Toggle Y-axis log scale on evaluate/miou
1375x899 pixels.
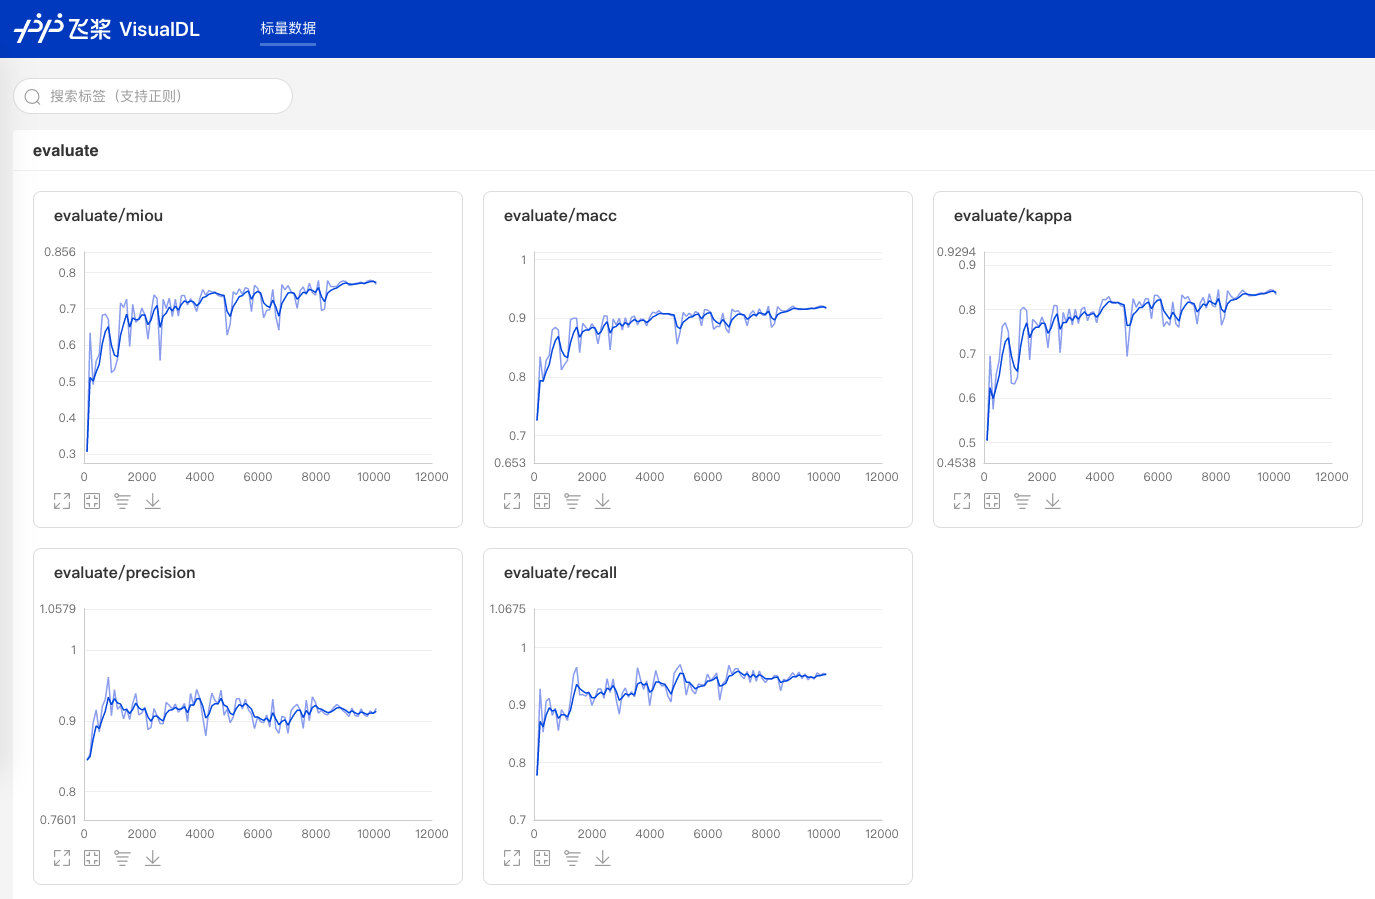click(122, 501)
